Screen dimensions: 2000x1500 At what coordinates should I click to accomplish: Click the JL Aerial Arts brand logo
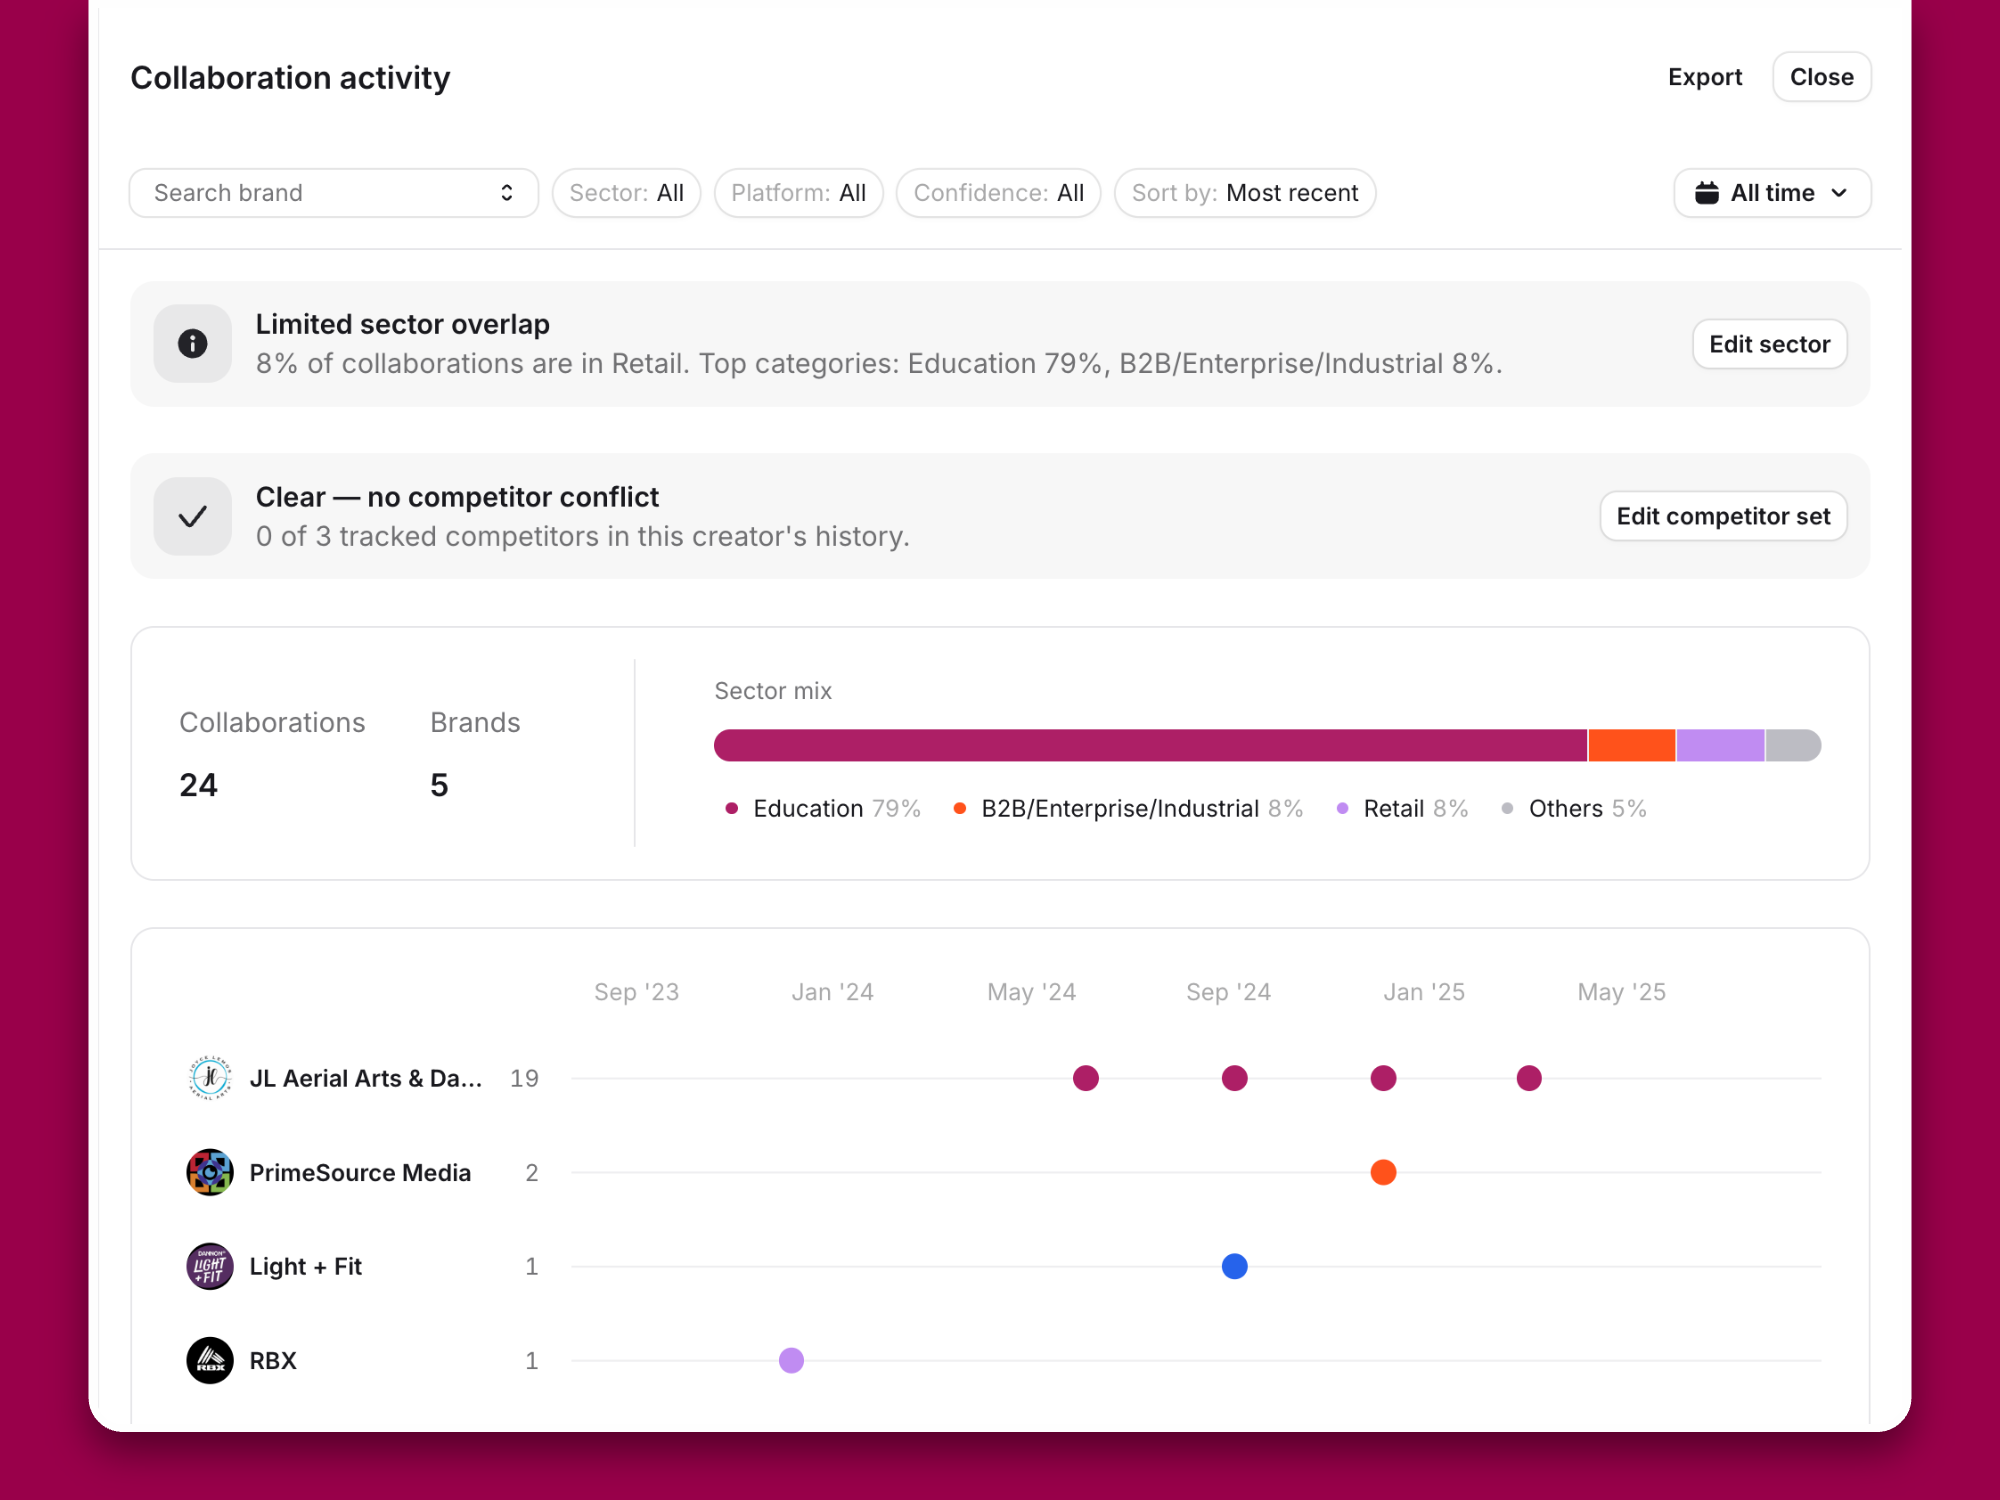click(x=210, y=1078)
